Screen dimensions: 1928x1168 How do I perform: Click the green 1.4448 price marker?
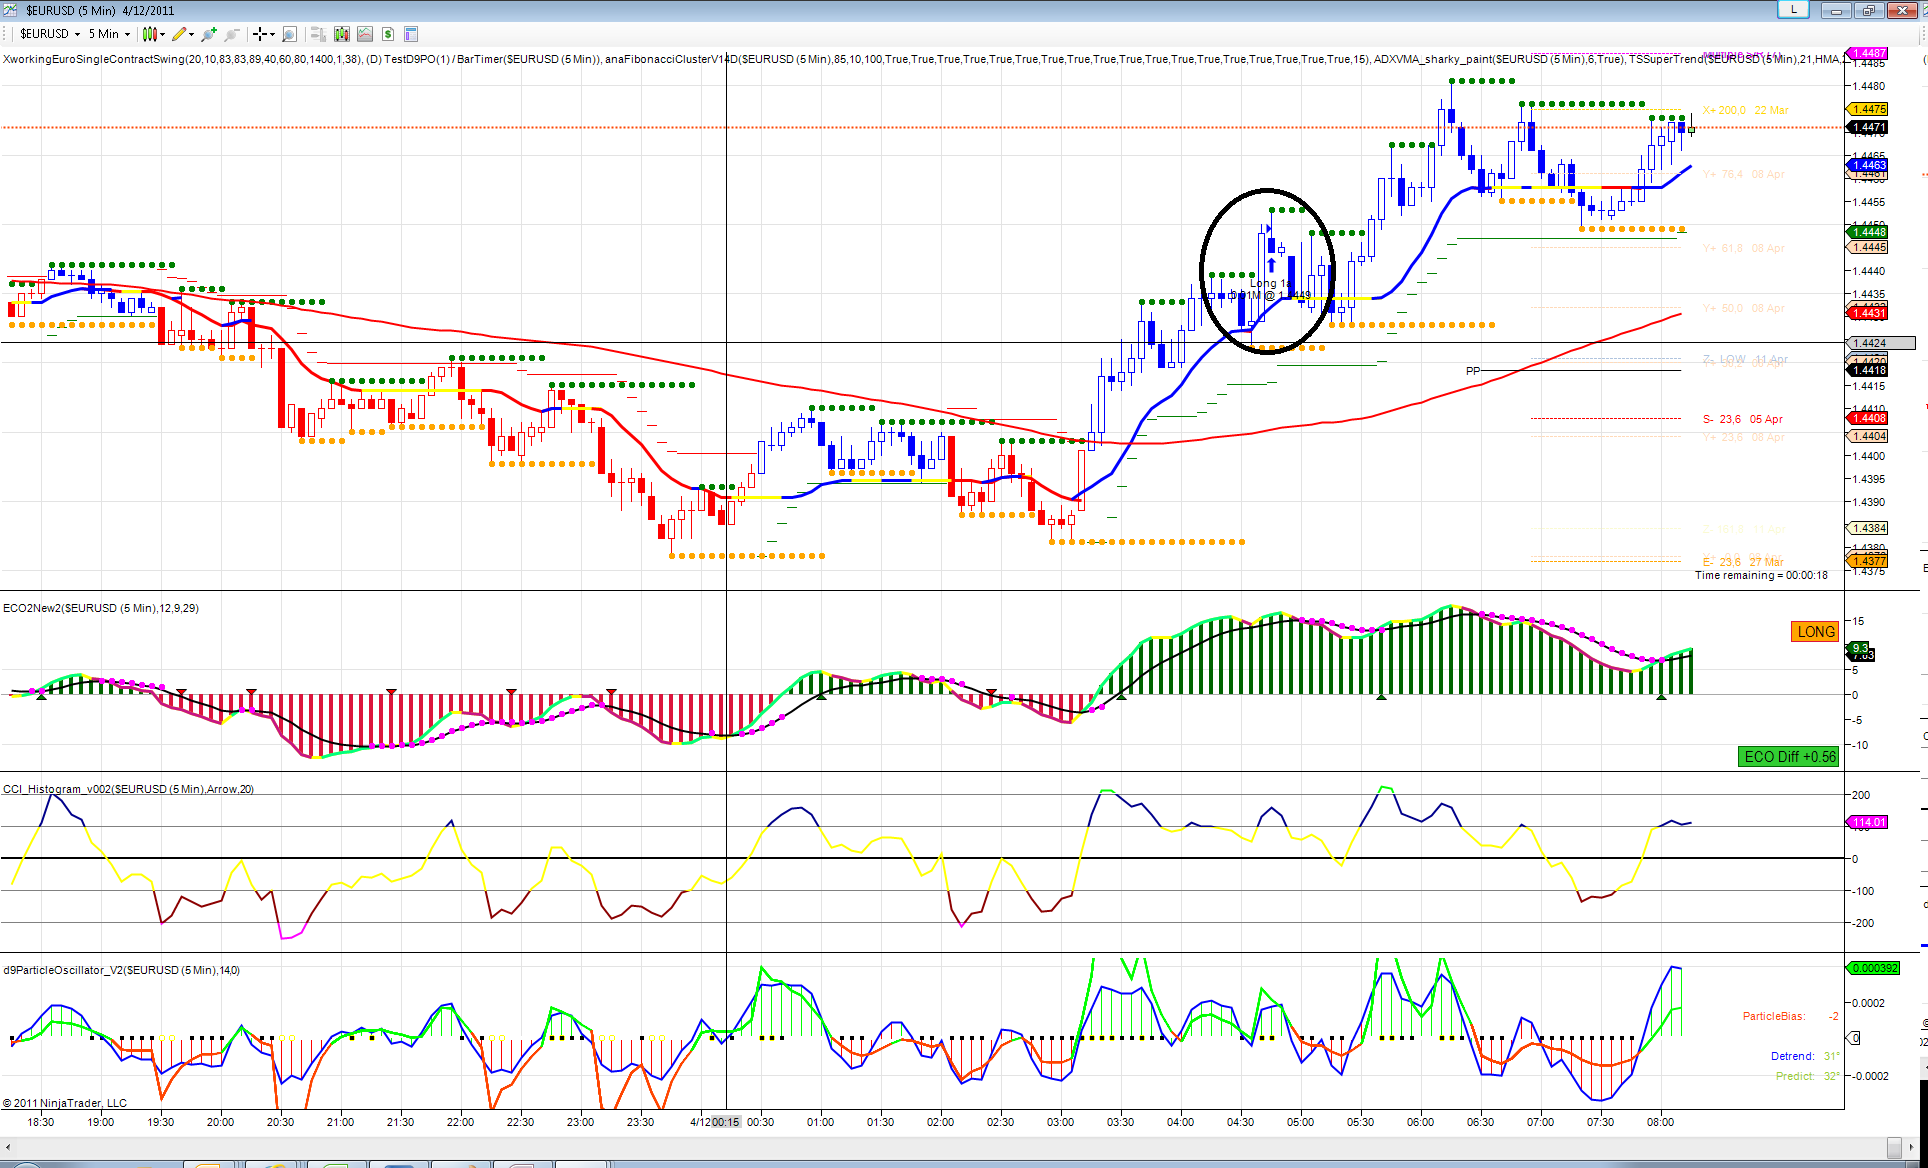click(x=1867, y=232)
